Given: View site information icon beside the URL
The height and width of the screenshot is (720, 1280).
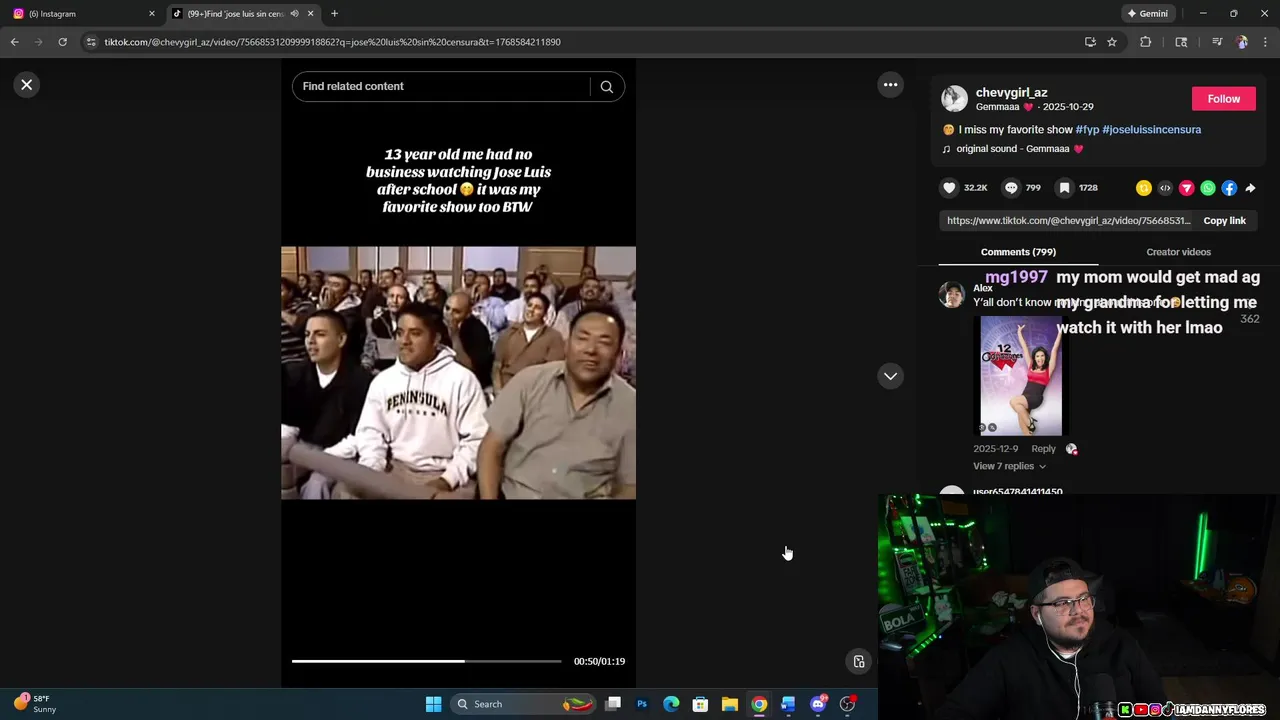Looking at the screenshot, I should coord(91,42).
